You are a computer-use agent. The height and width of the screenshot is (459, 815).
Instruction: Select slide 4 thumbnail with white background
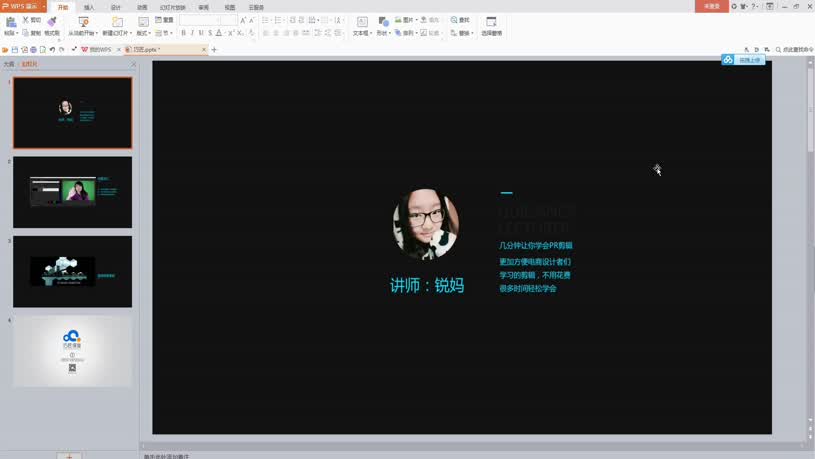coord(72,351)
